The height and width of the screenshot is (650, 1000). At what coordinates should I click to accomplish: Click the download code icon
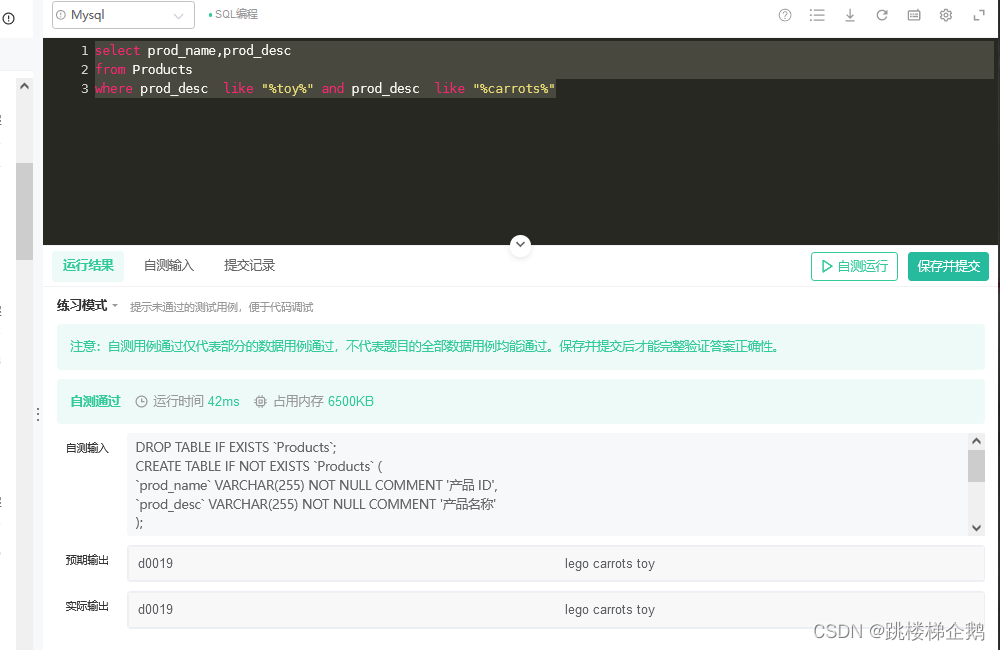[x=849, y=15]
